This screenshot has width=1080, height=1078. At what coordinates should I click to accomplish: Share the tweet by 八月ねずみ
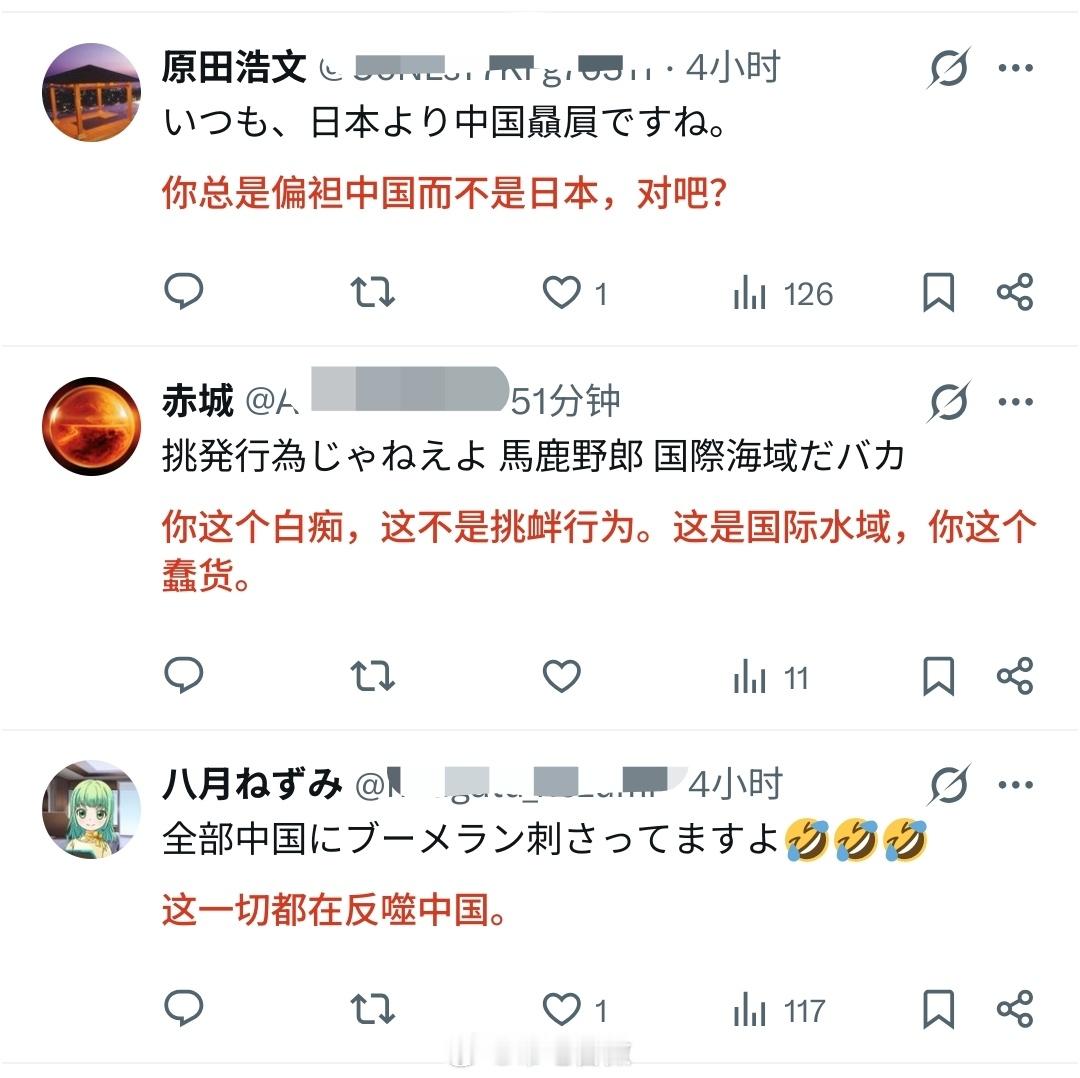(x=1015, y=1009)
